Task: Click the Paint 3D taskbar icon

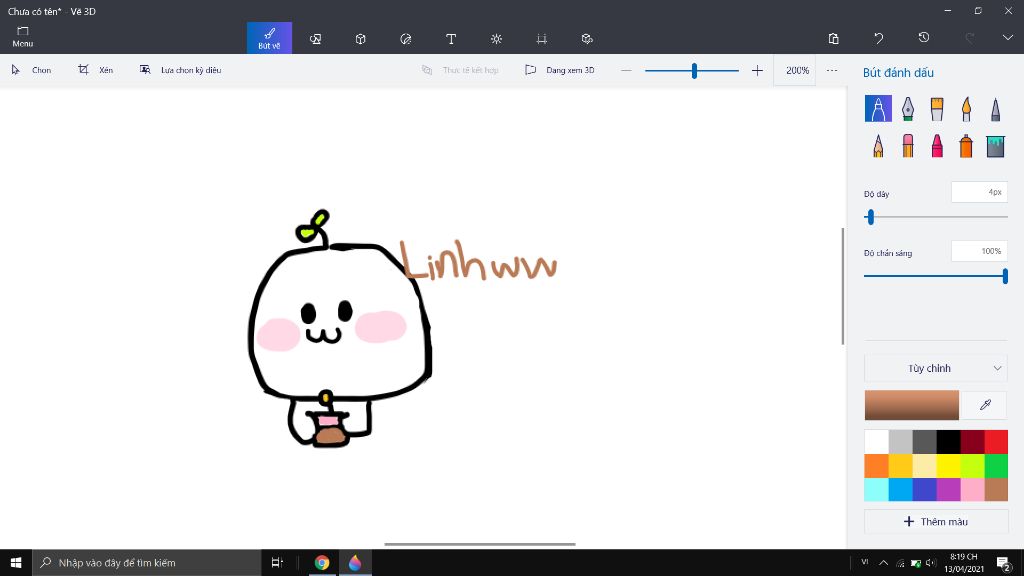Action: coord(355,562)
